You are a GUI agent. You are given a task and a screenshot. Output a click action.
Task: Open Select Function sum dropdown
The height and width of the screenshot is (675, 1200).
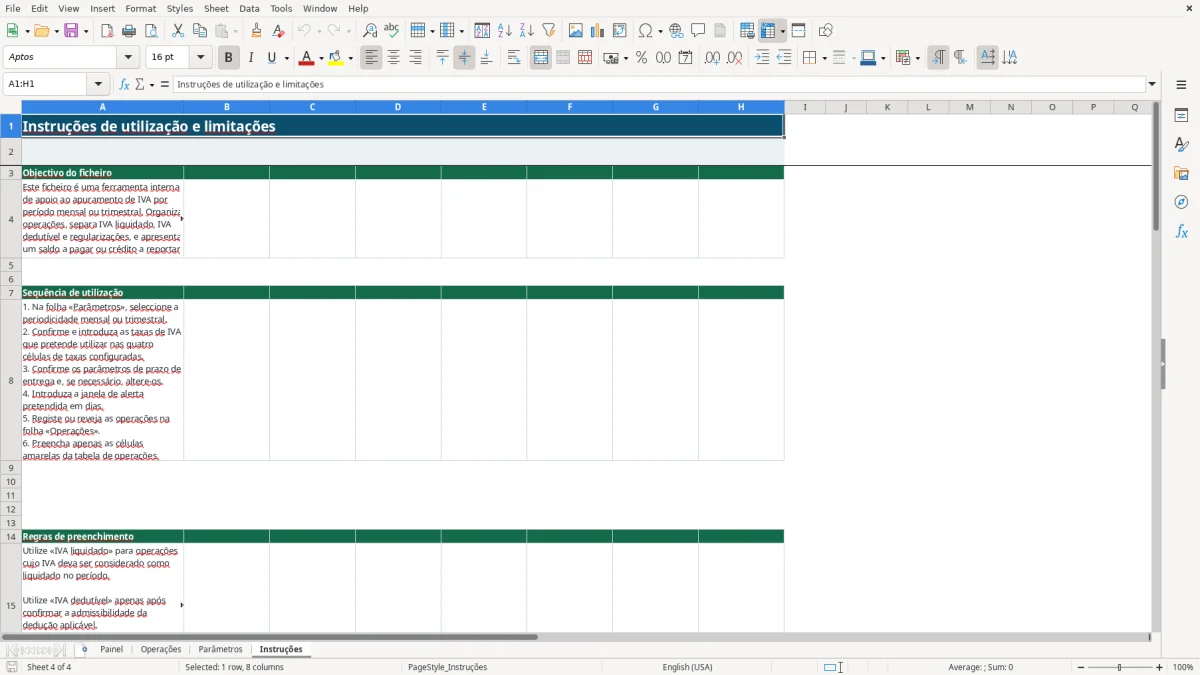point(153,84)
